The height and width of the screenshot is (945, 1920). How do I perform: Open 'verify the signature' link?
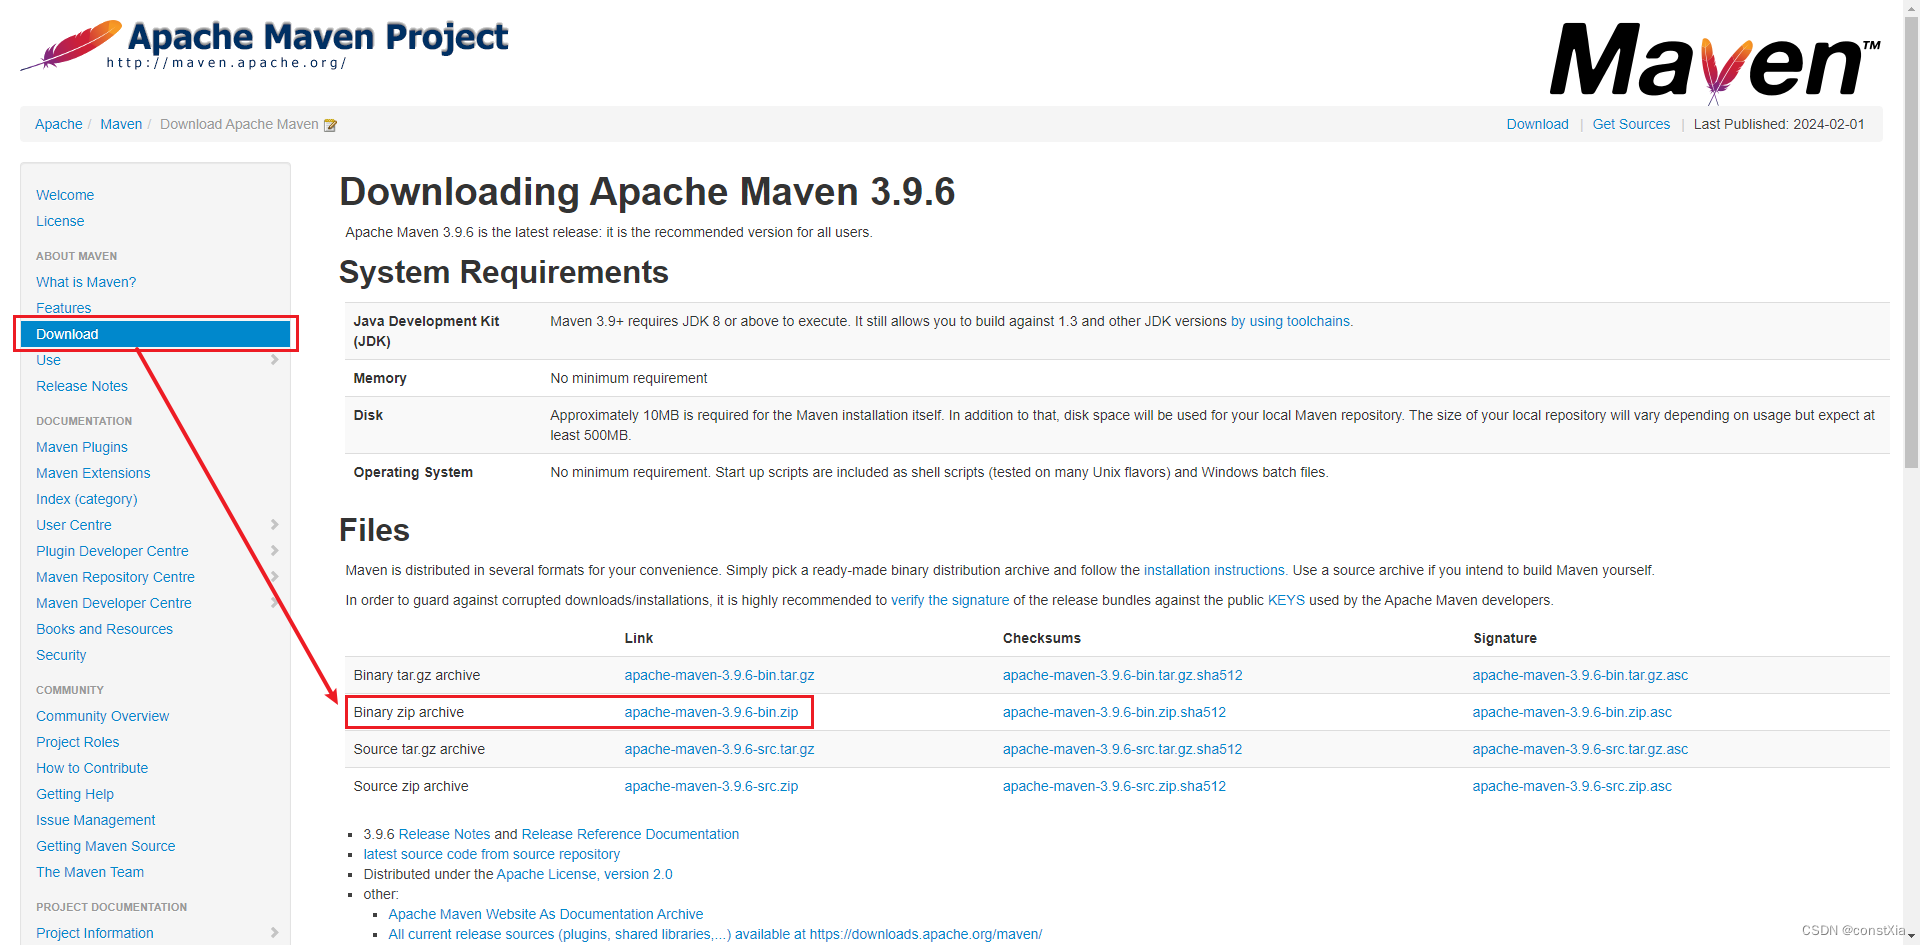tap(950, 600)
